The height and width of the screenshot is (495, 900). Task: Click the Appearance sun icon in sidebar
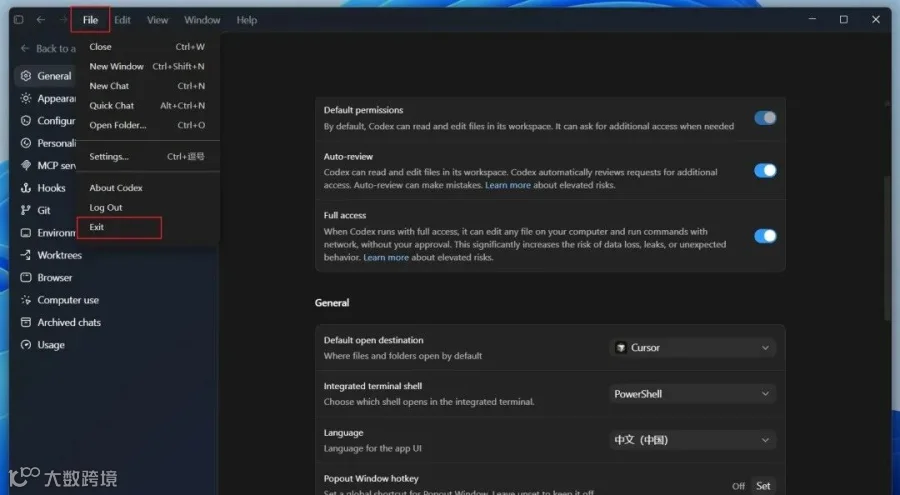26,98
